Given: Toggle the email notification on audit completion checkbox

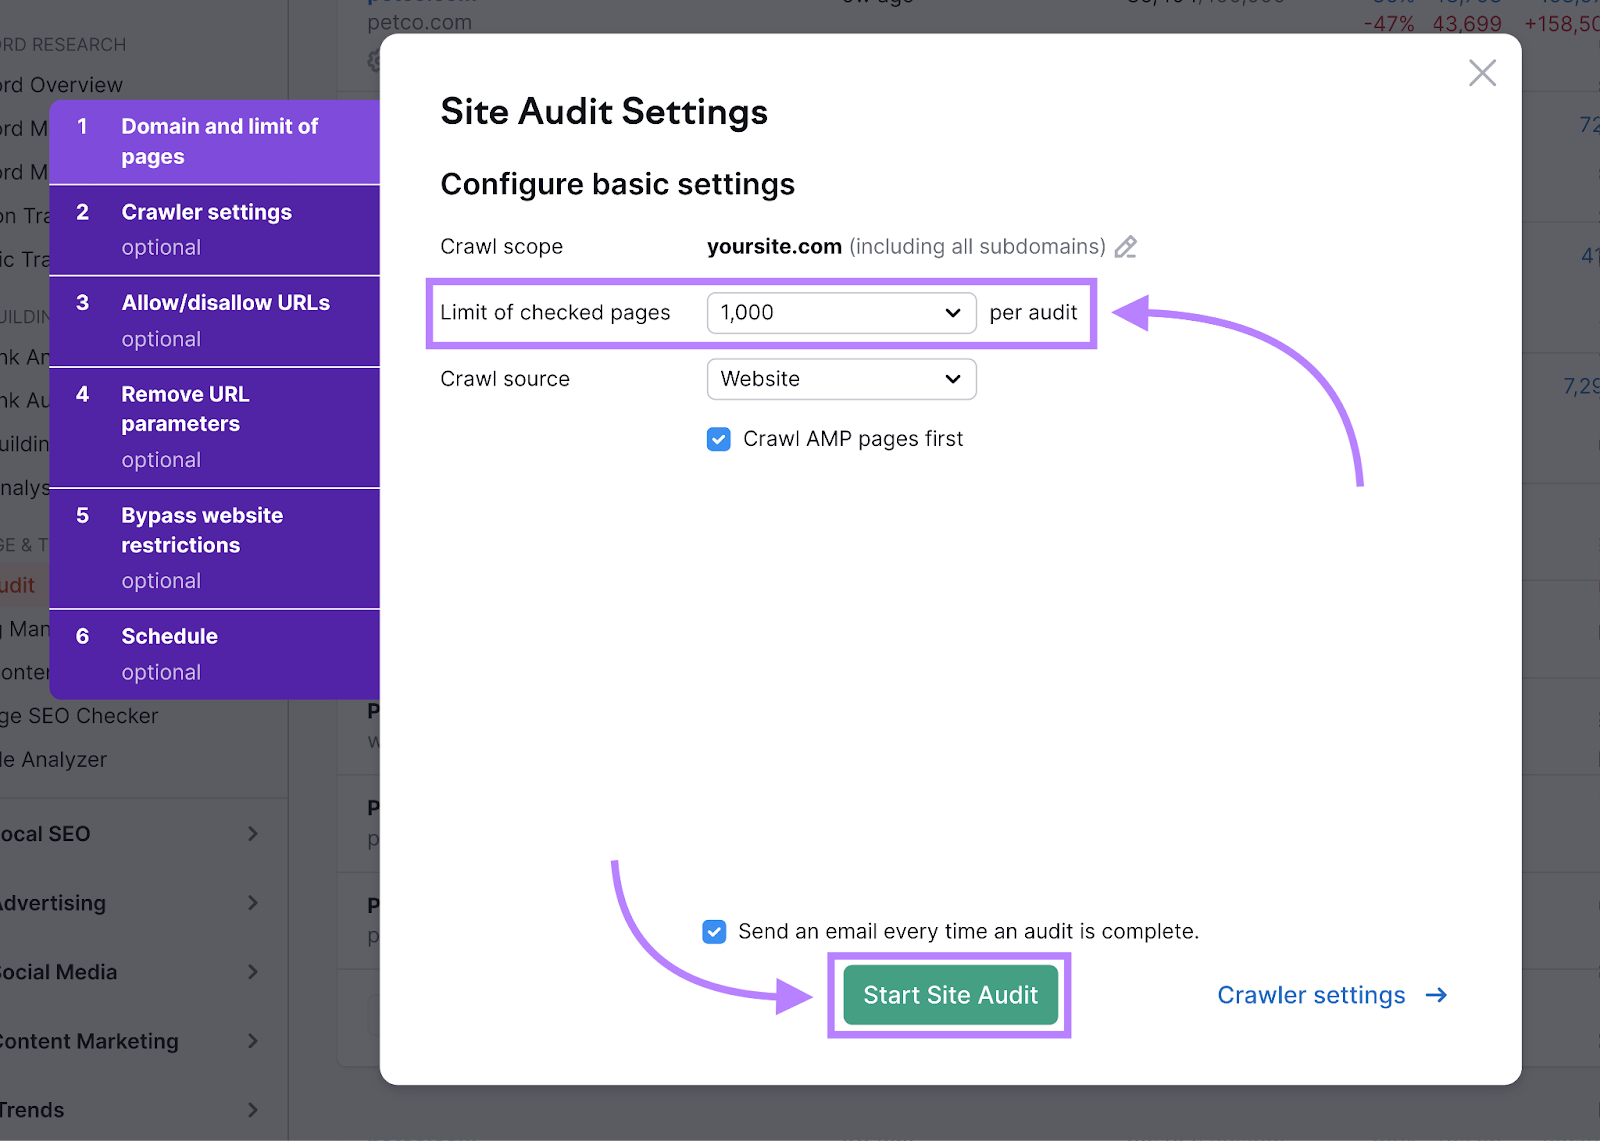Looking at the screenshot, I should 714,932.
